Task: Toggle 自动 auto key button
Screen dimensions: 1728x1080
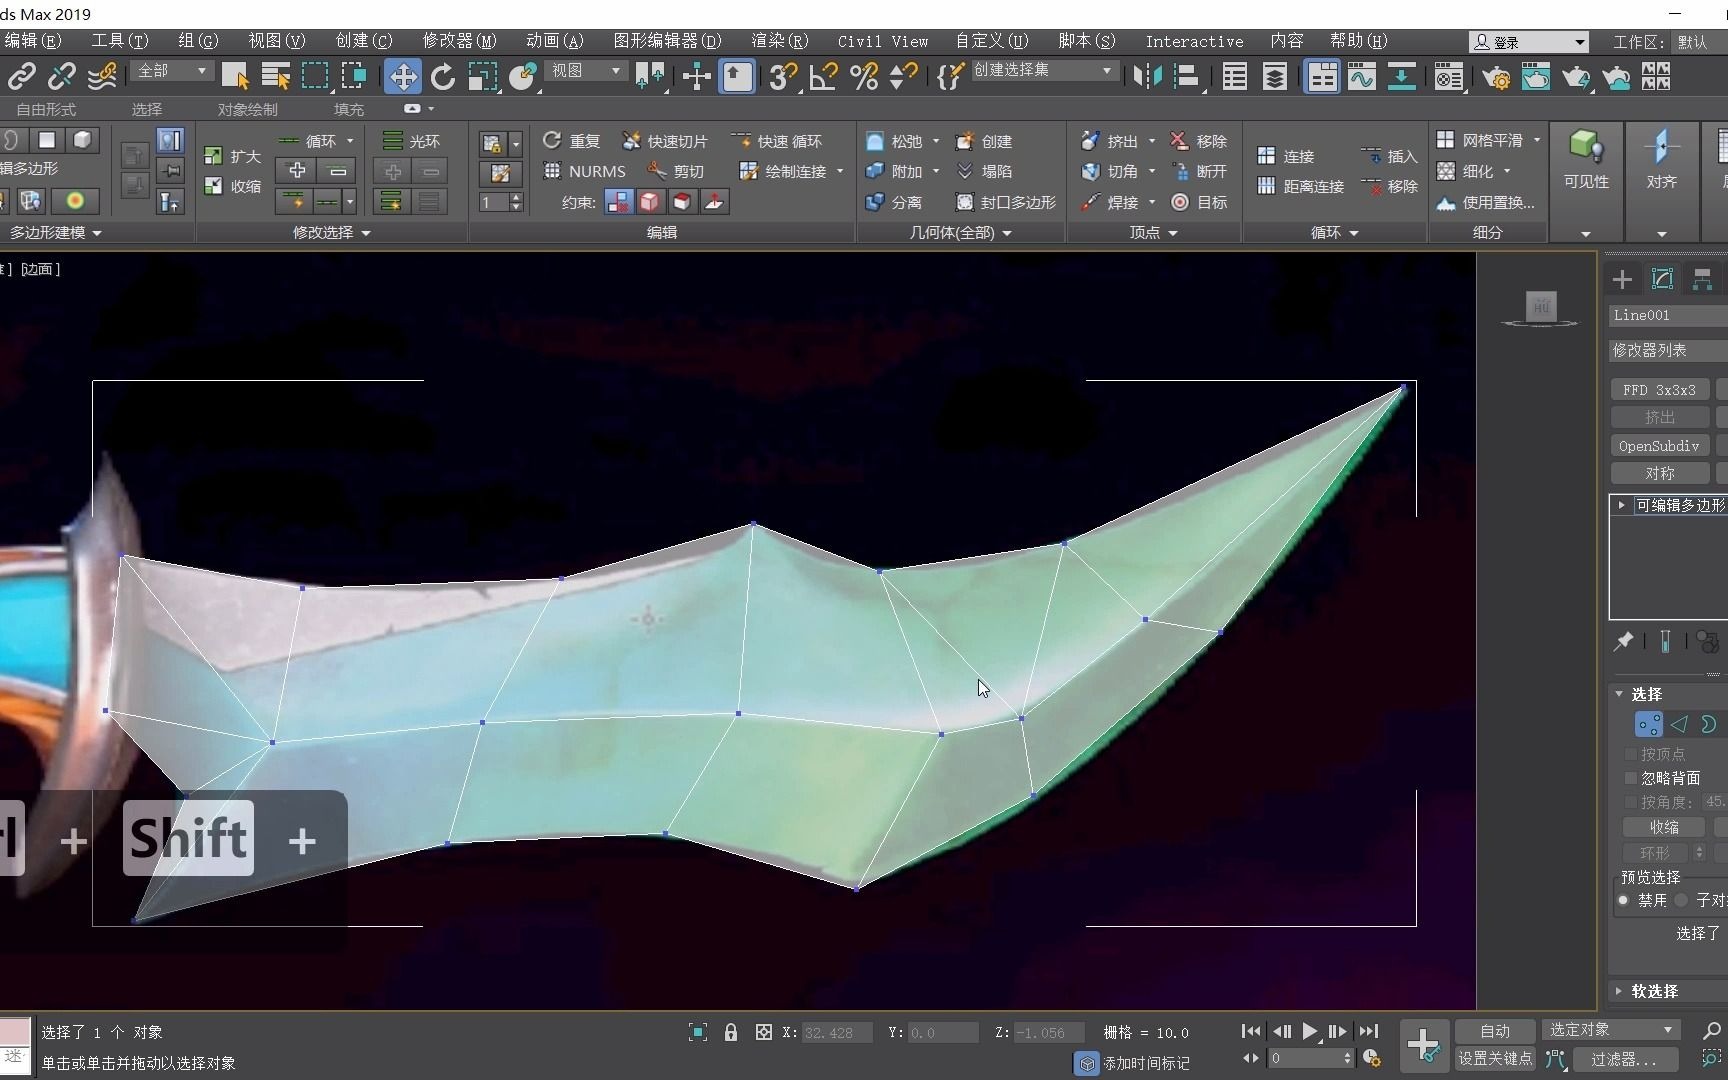Action: coord(1495,1031)
